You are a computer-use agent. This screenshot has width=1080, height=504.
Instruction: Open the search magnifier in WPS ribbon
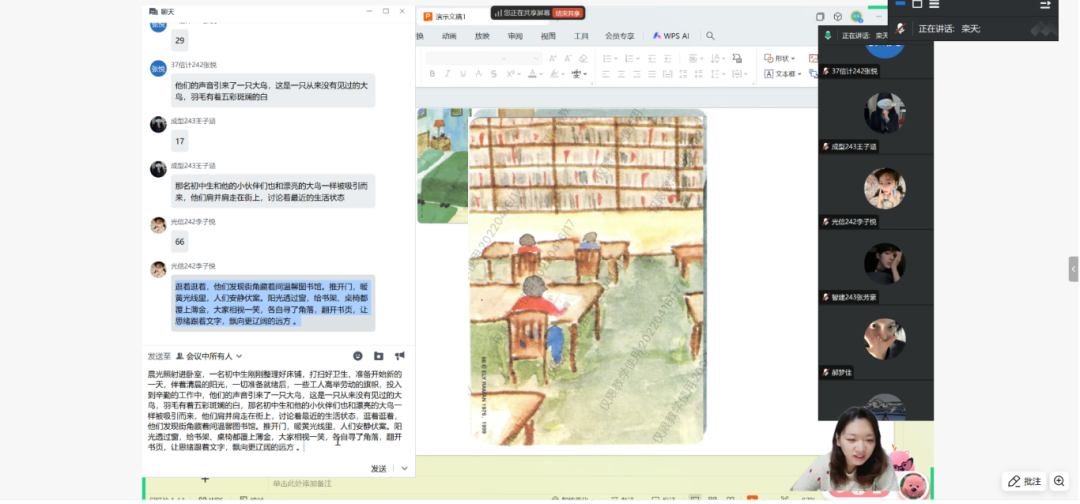point(710,36)
